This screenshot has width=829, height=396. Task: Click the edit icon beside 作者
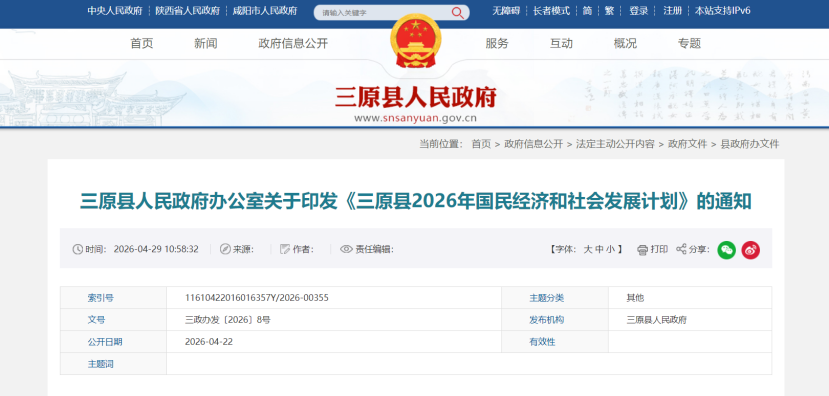pos(285,249)
